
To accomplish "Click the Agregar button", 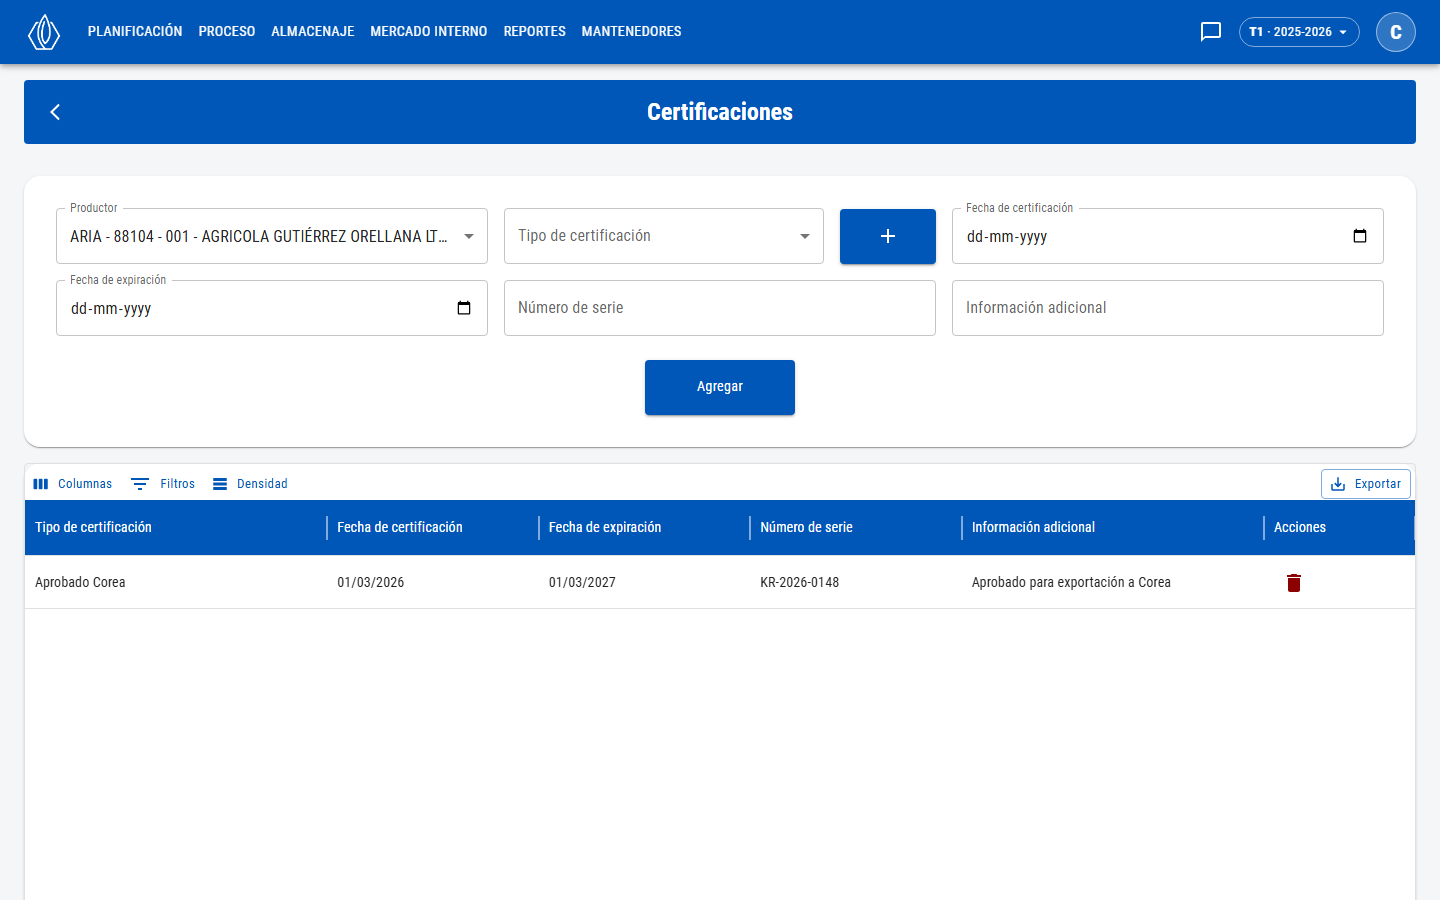I will [x=720, y=387].
